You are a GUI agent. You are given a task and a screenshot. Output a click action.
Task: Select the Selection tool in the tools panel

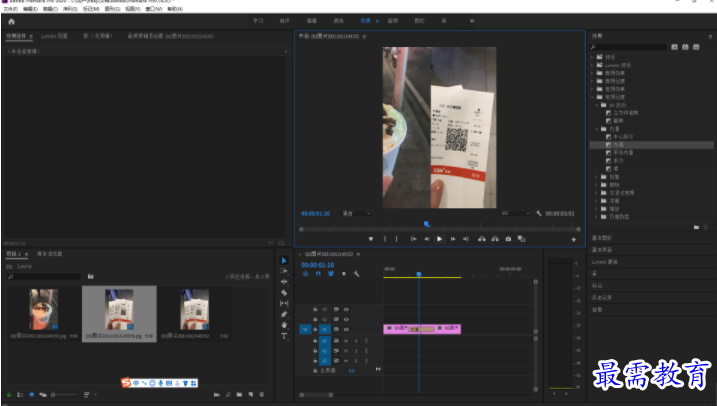coord(284,260)
